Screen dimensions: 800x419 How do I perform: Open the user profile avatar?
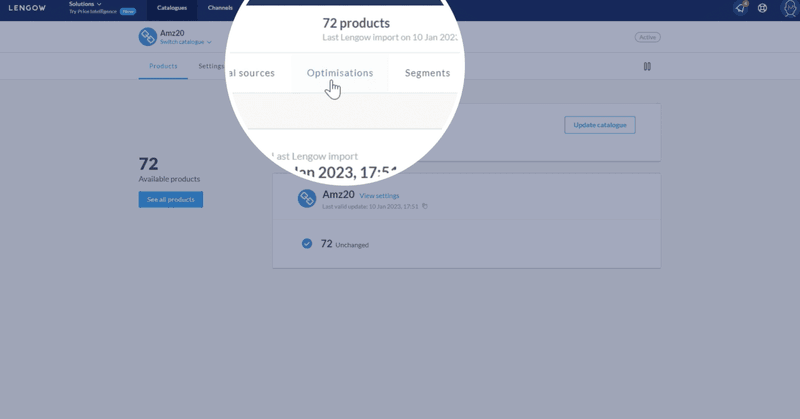[790, 9]
